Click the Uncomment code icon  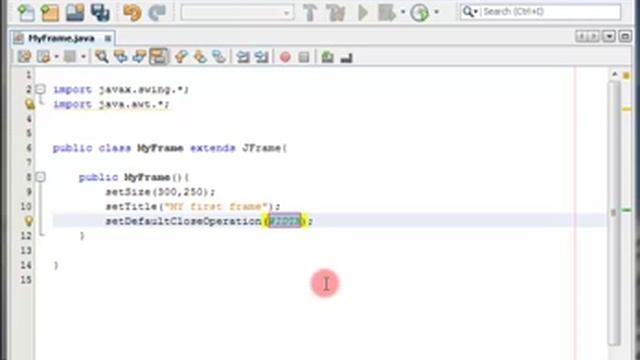346,58
